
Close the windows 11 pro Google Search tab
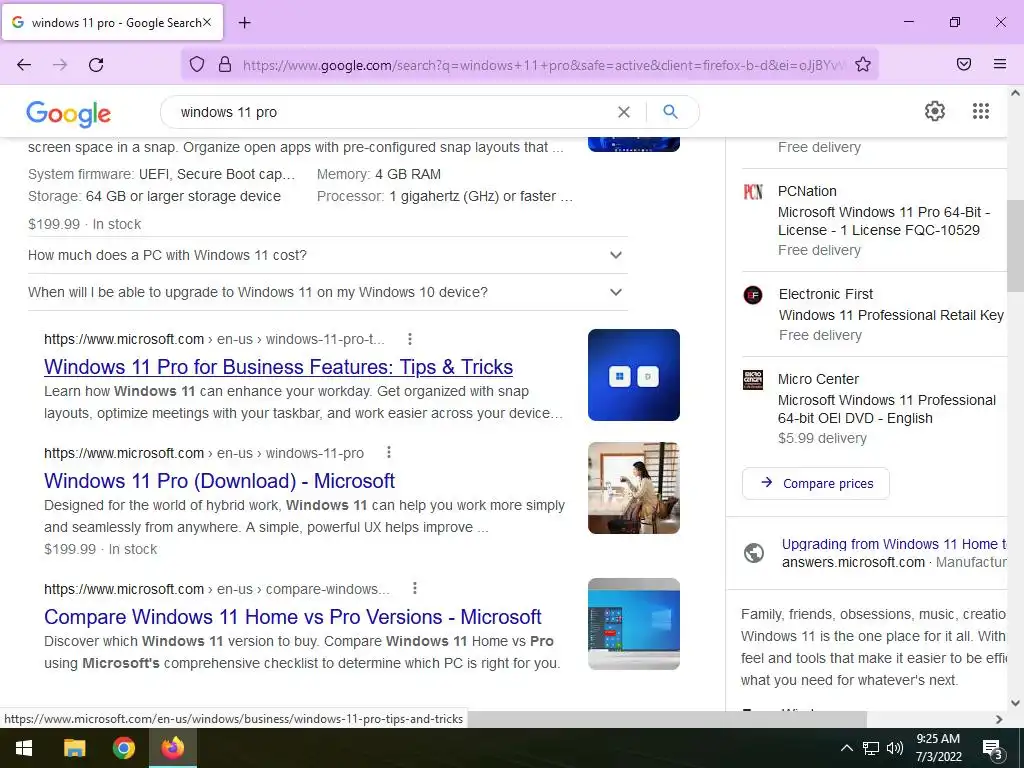(207, 22)
